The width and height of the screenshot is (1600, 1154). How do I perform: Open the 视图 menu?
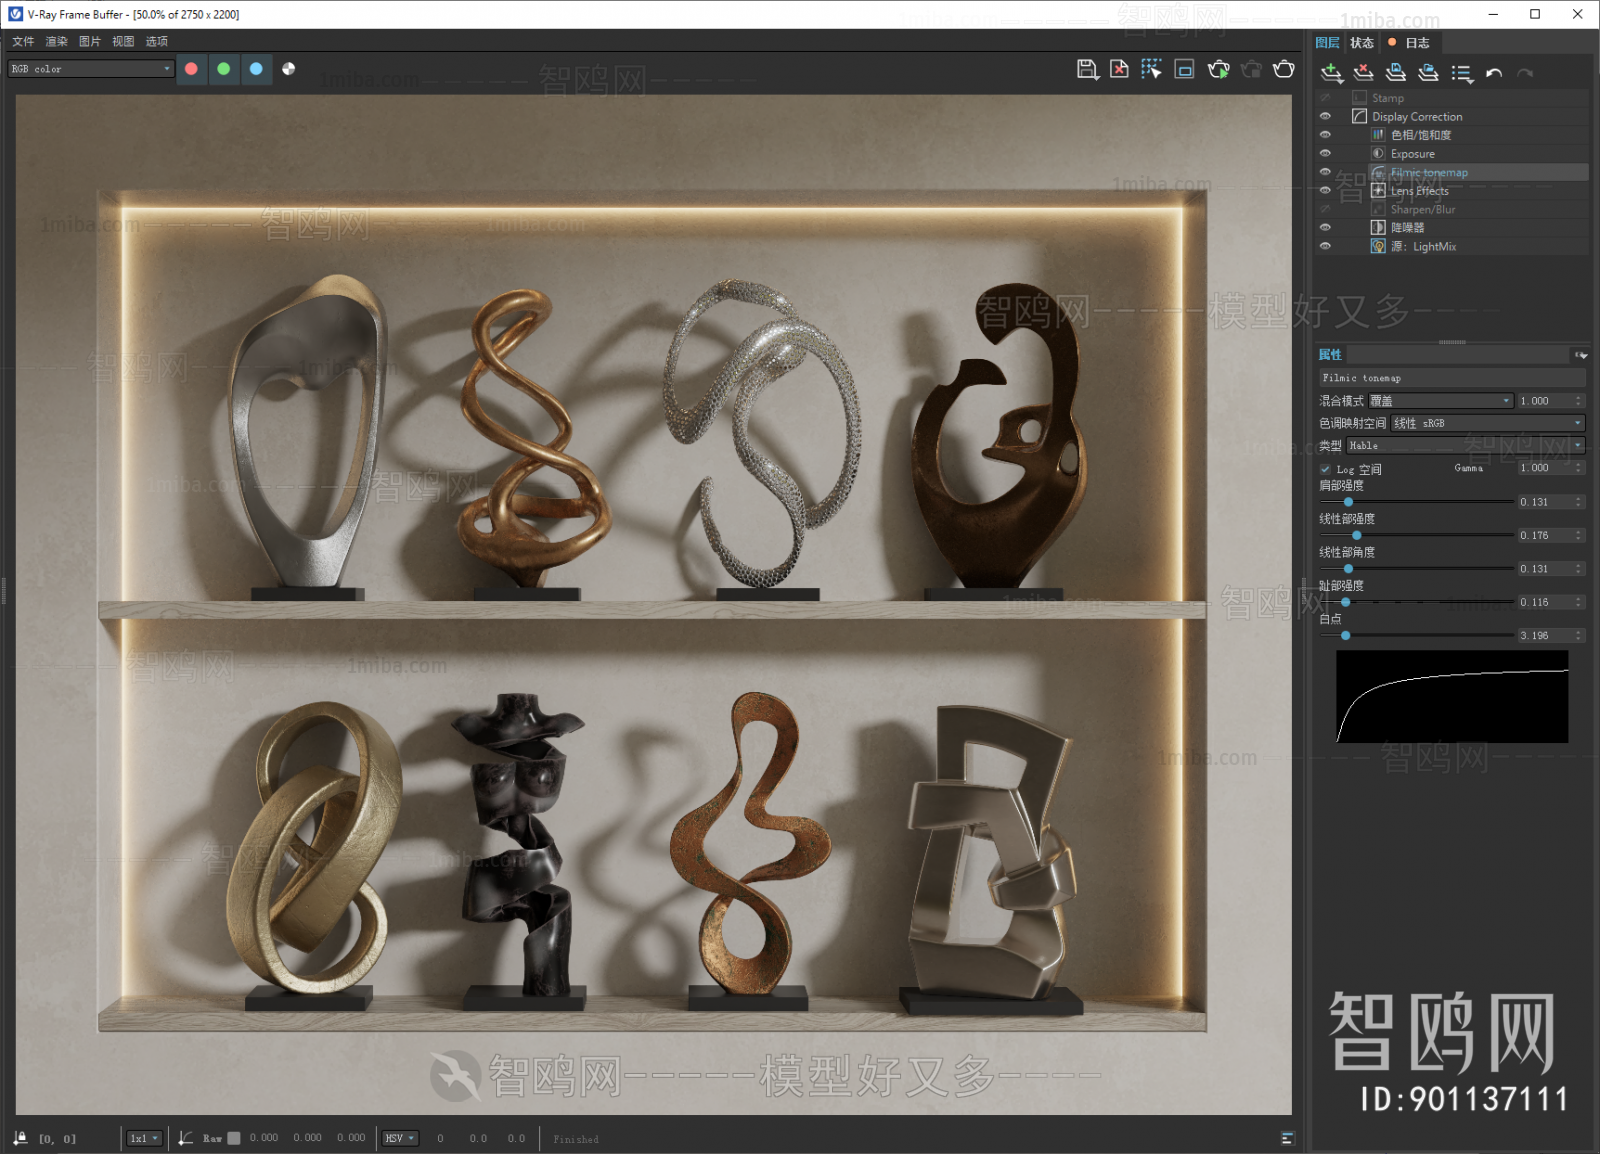[x=123, y=41]
